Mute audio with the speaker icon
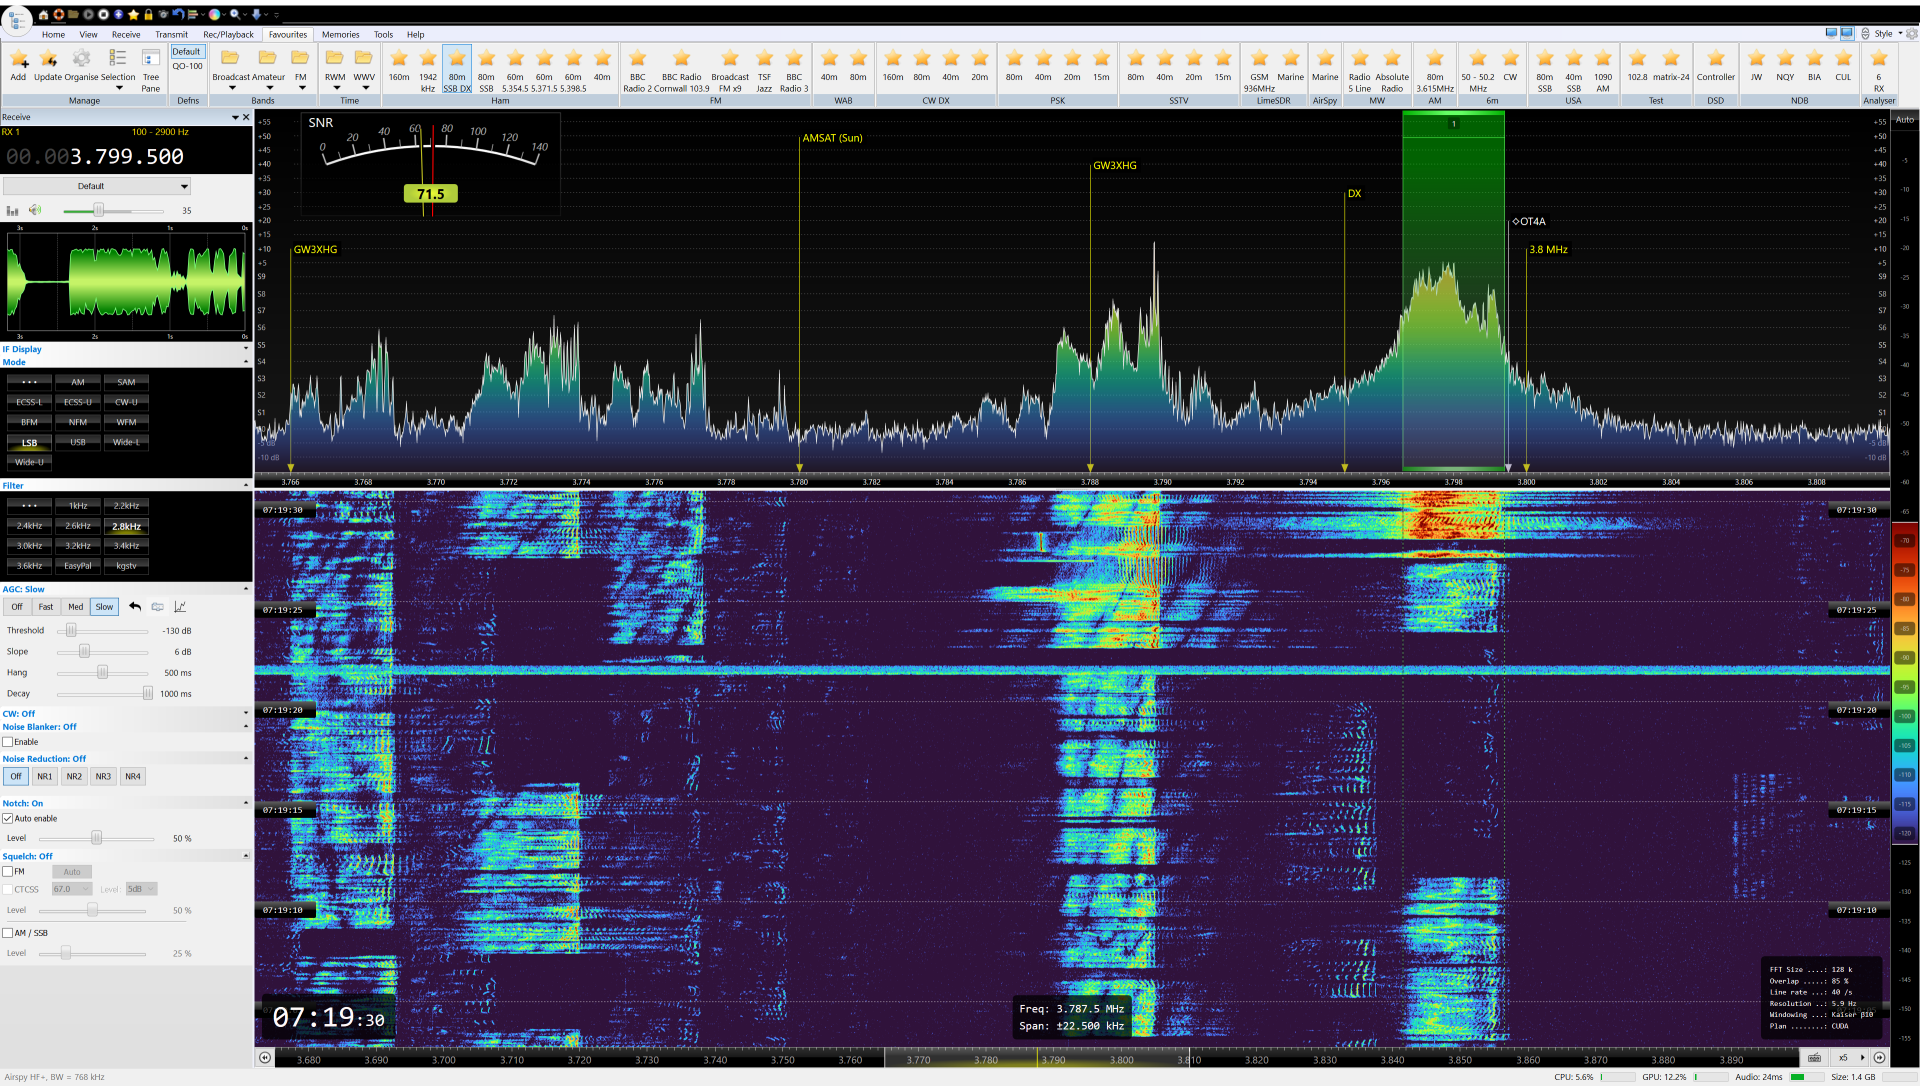Viewport: 1920px width, 1086px height. 35,210
